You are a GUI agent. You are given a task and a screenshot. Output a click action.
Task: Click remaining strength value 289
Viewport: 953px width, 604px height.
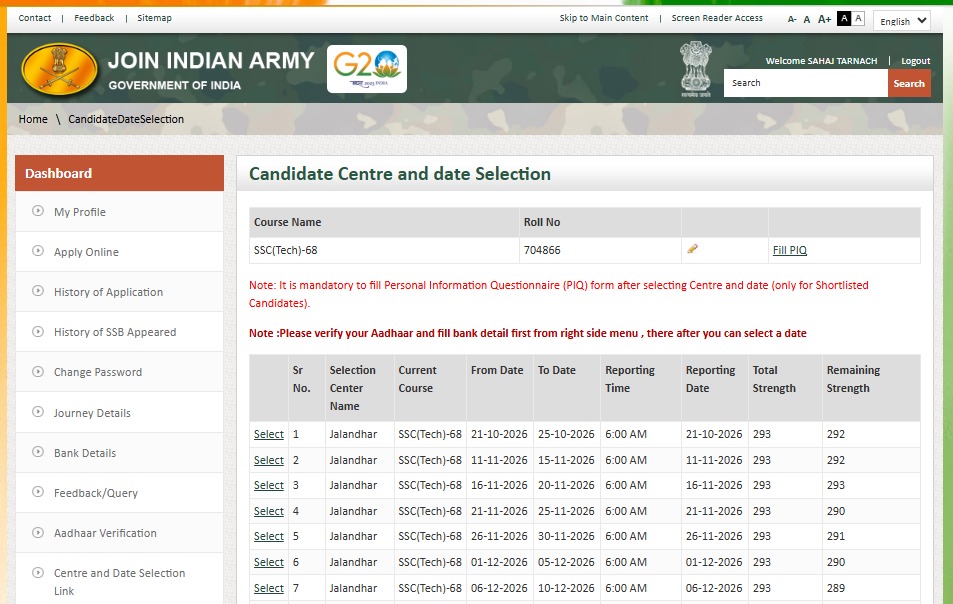[836, 588]
